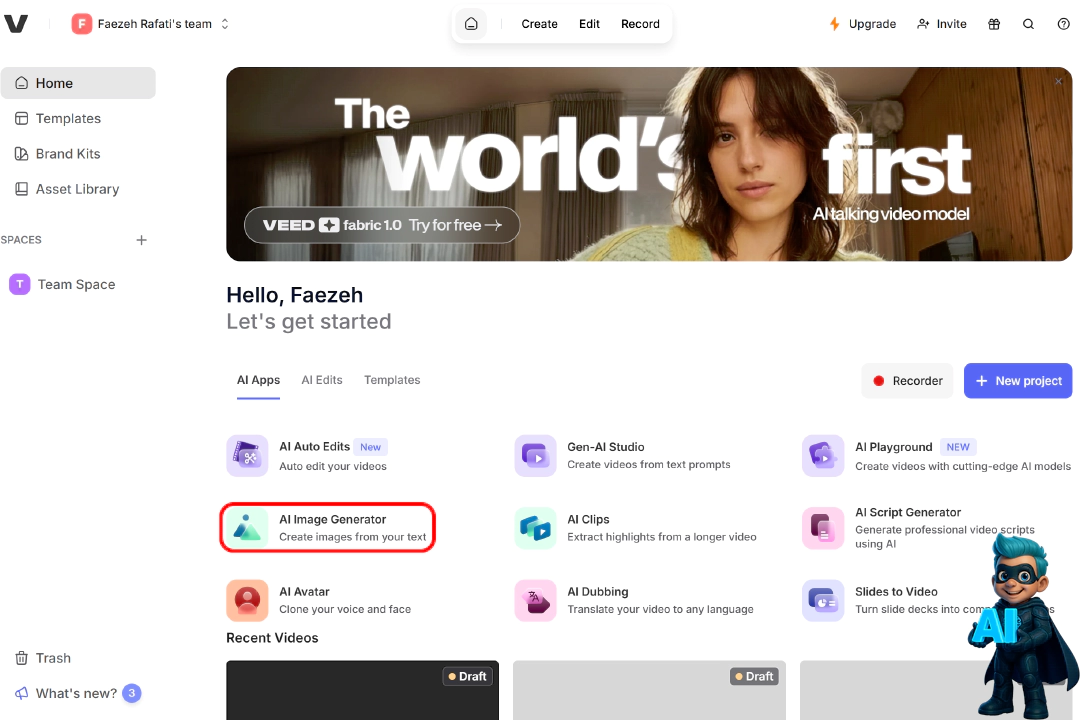Launch the AI Clips app icon
Image resolution: width=1080 pixels, height=720 pixels.
coord(535,528)
